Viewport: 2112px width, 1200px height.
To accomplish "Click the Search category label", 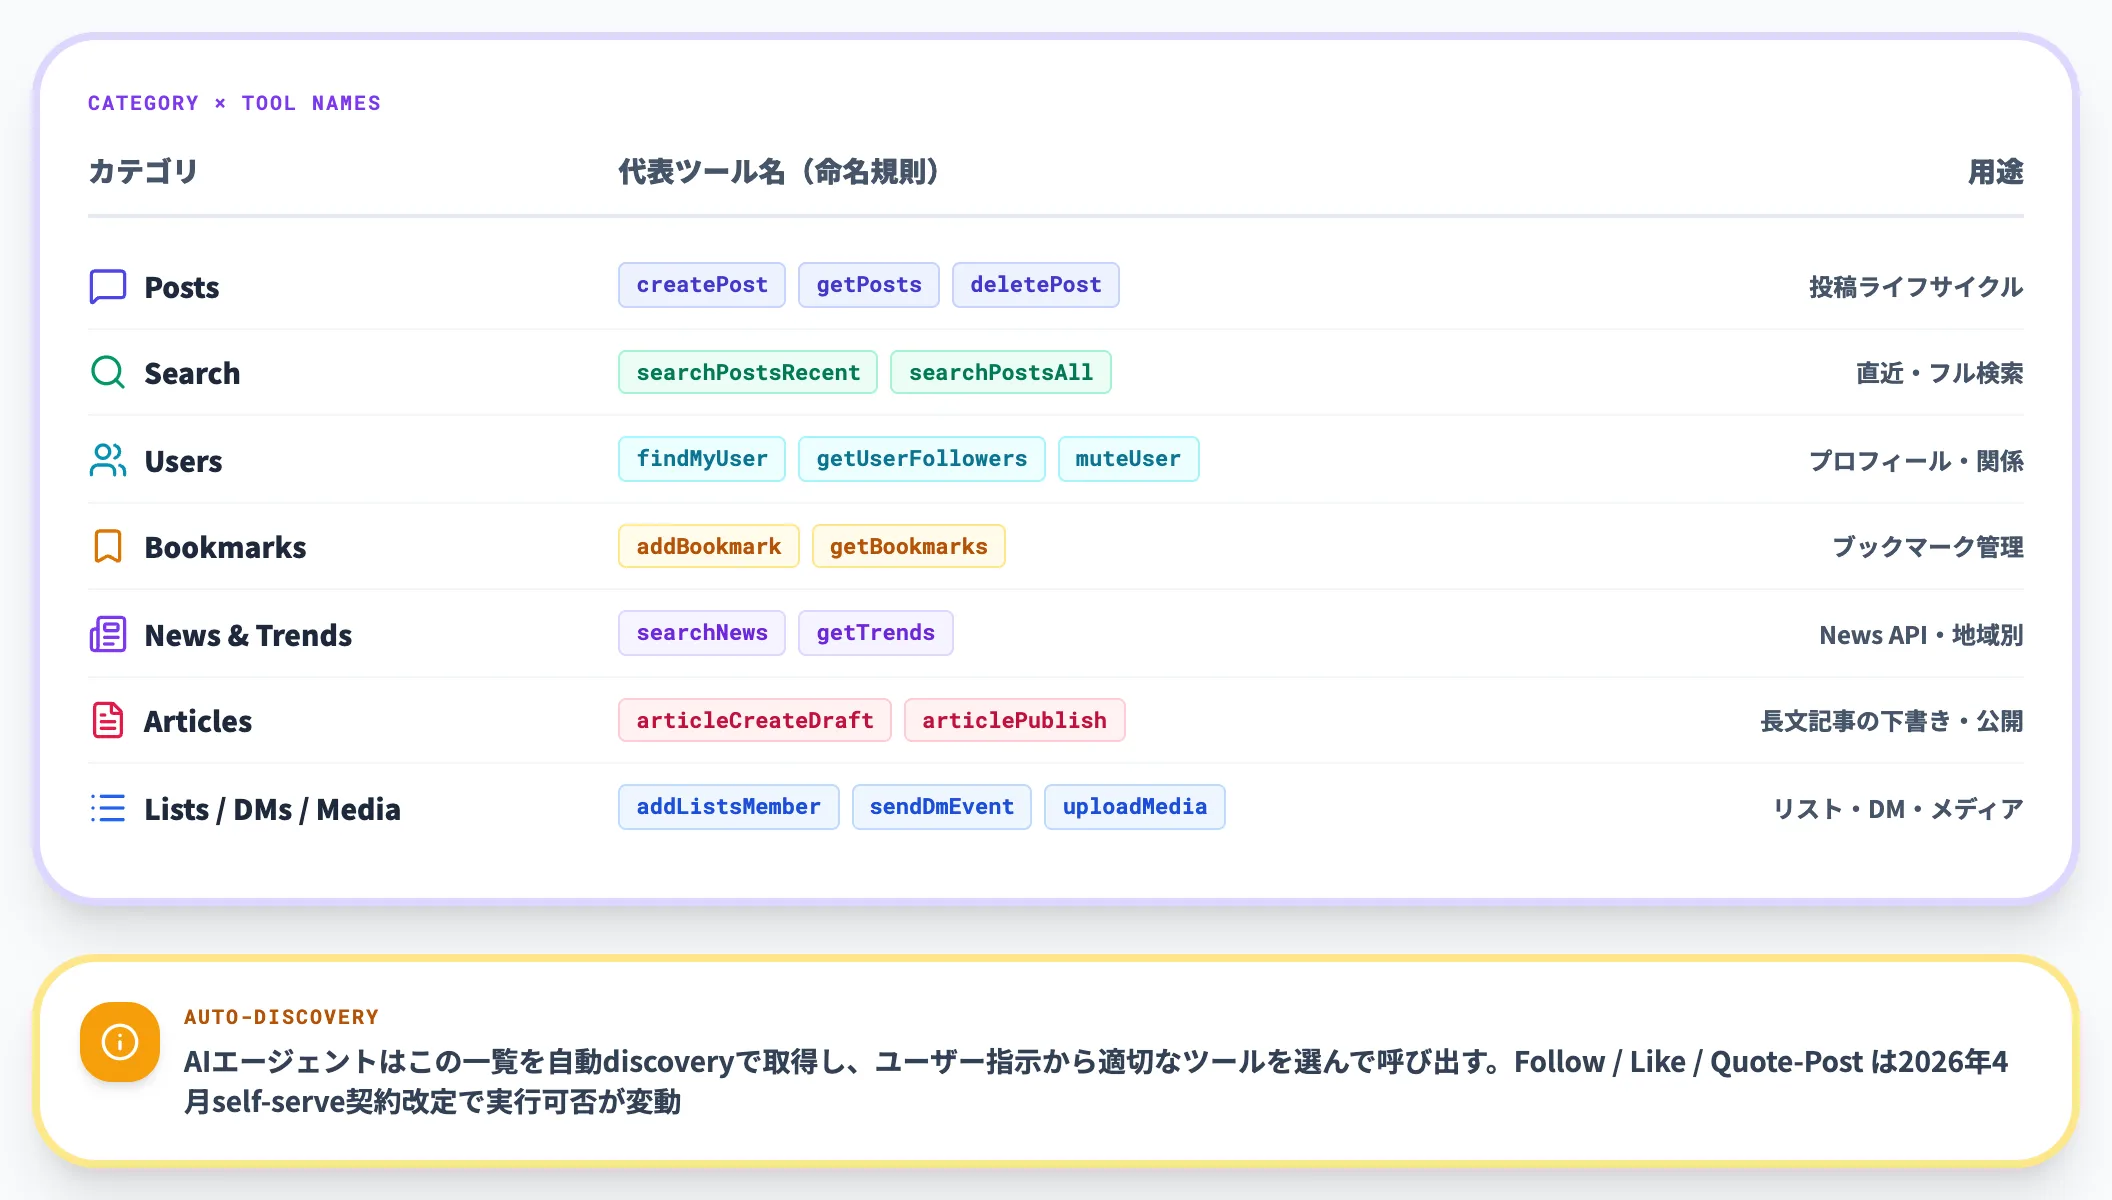I will click(192, 373).
